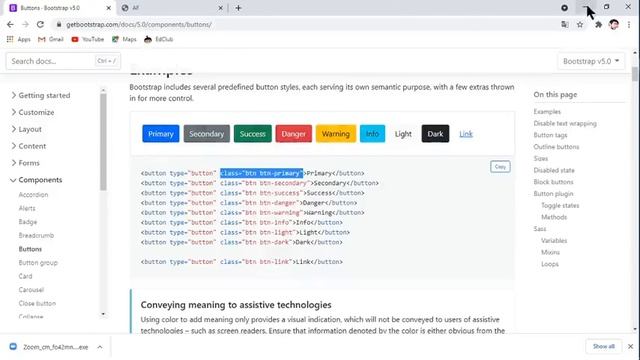640x360 pixels.
Task: Expand the Getting started section
Action: (41, 96)
